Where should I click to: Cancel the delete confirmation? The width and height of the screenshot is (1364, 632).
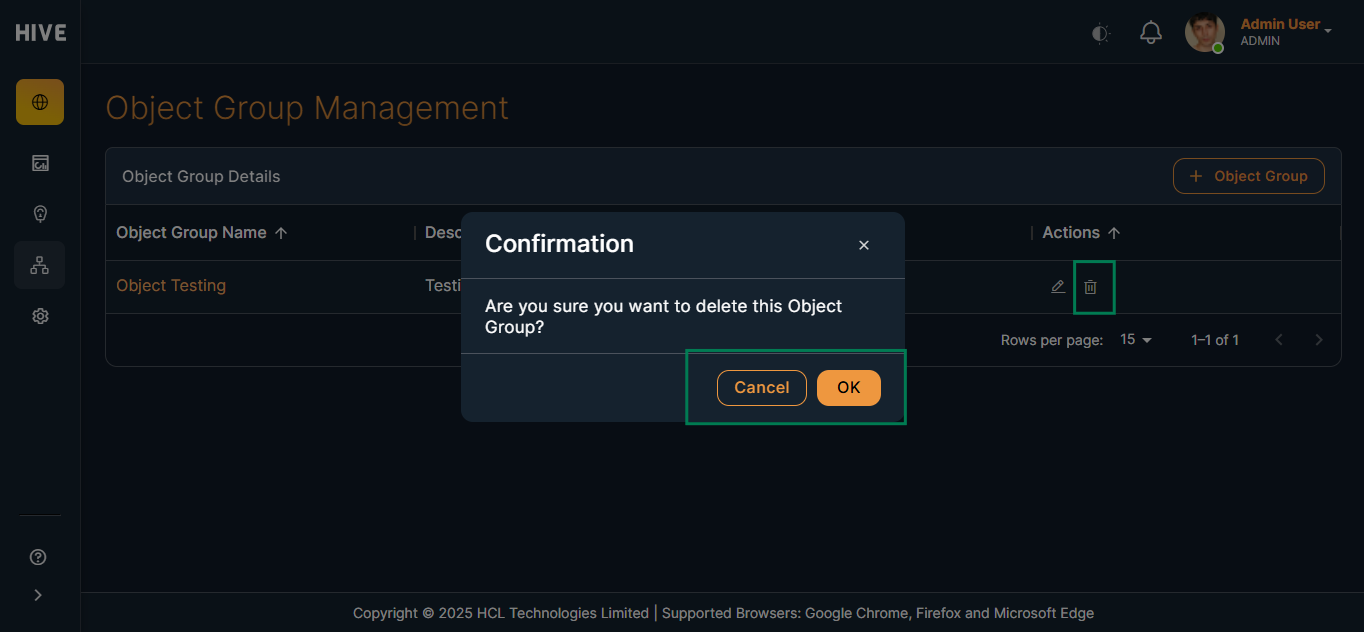click(761, 388)
